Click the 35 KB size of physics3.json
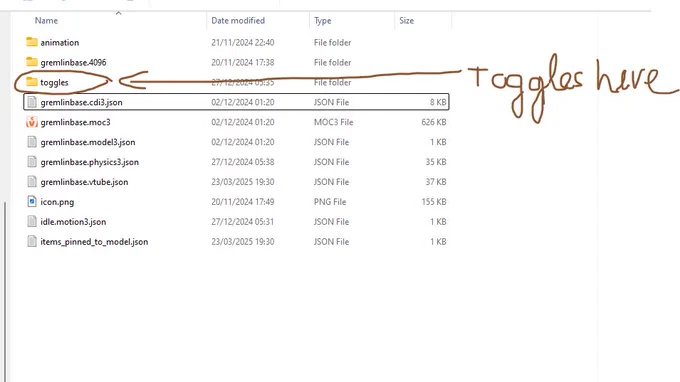 click(436, 162)
